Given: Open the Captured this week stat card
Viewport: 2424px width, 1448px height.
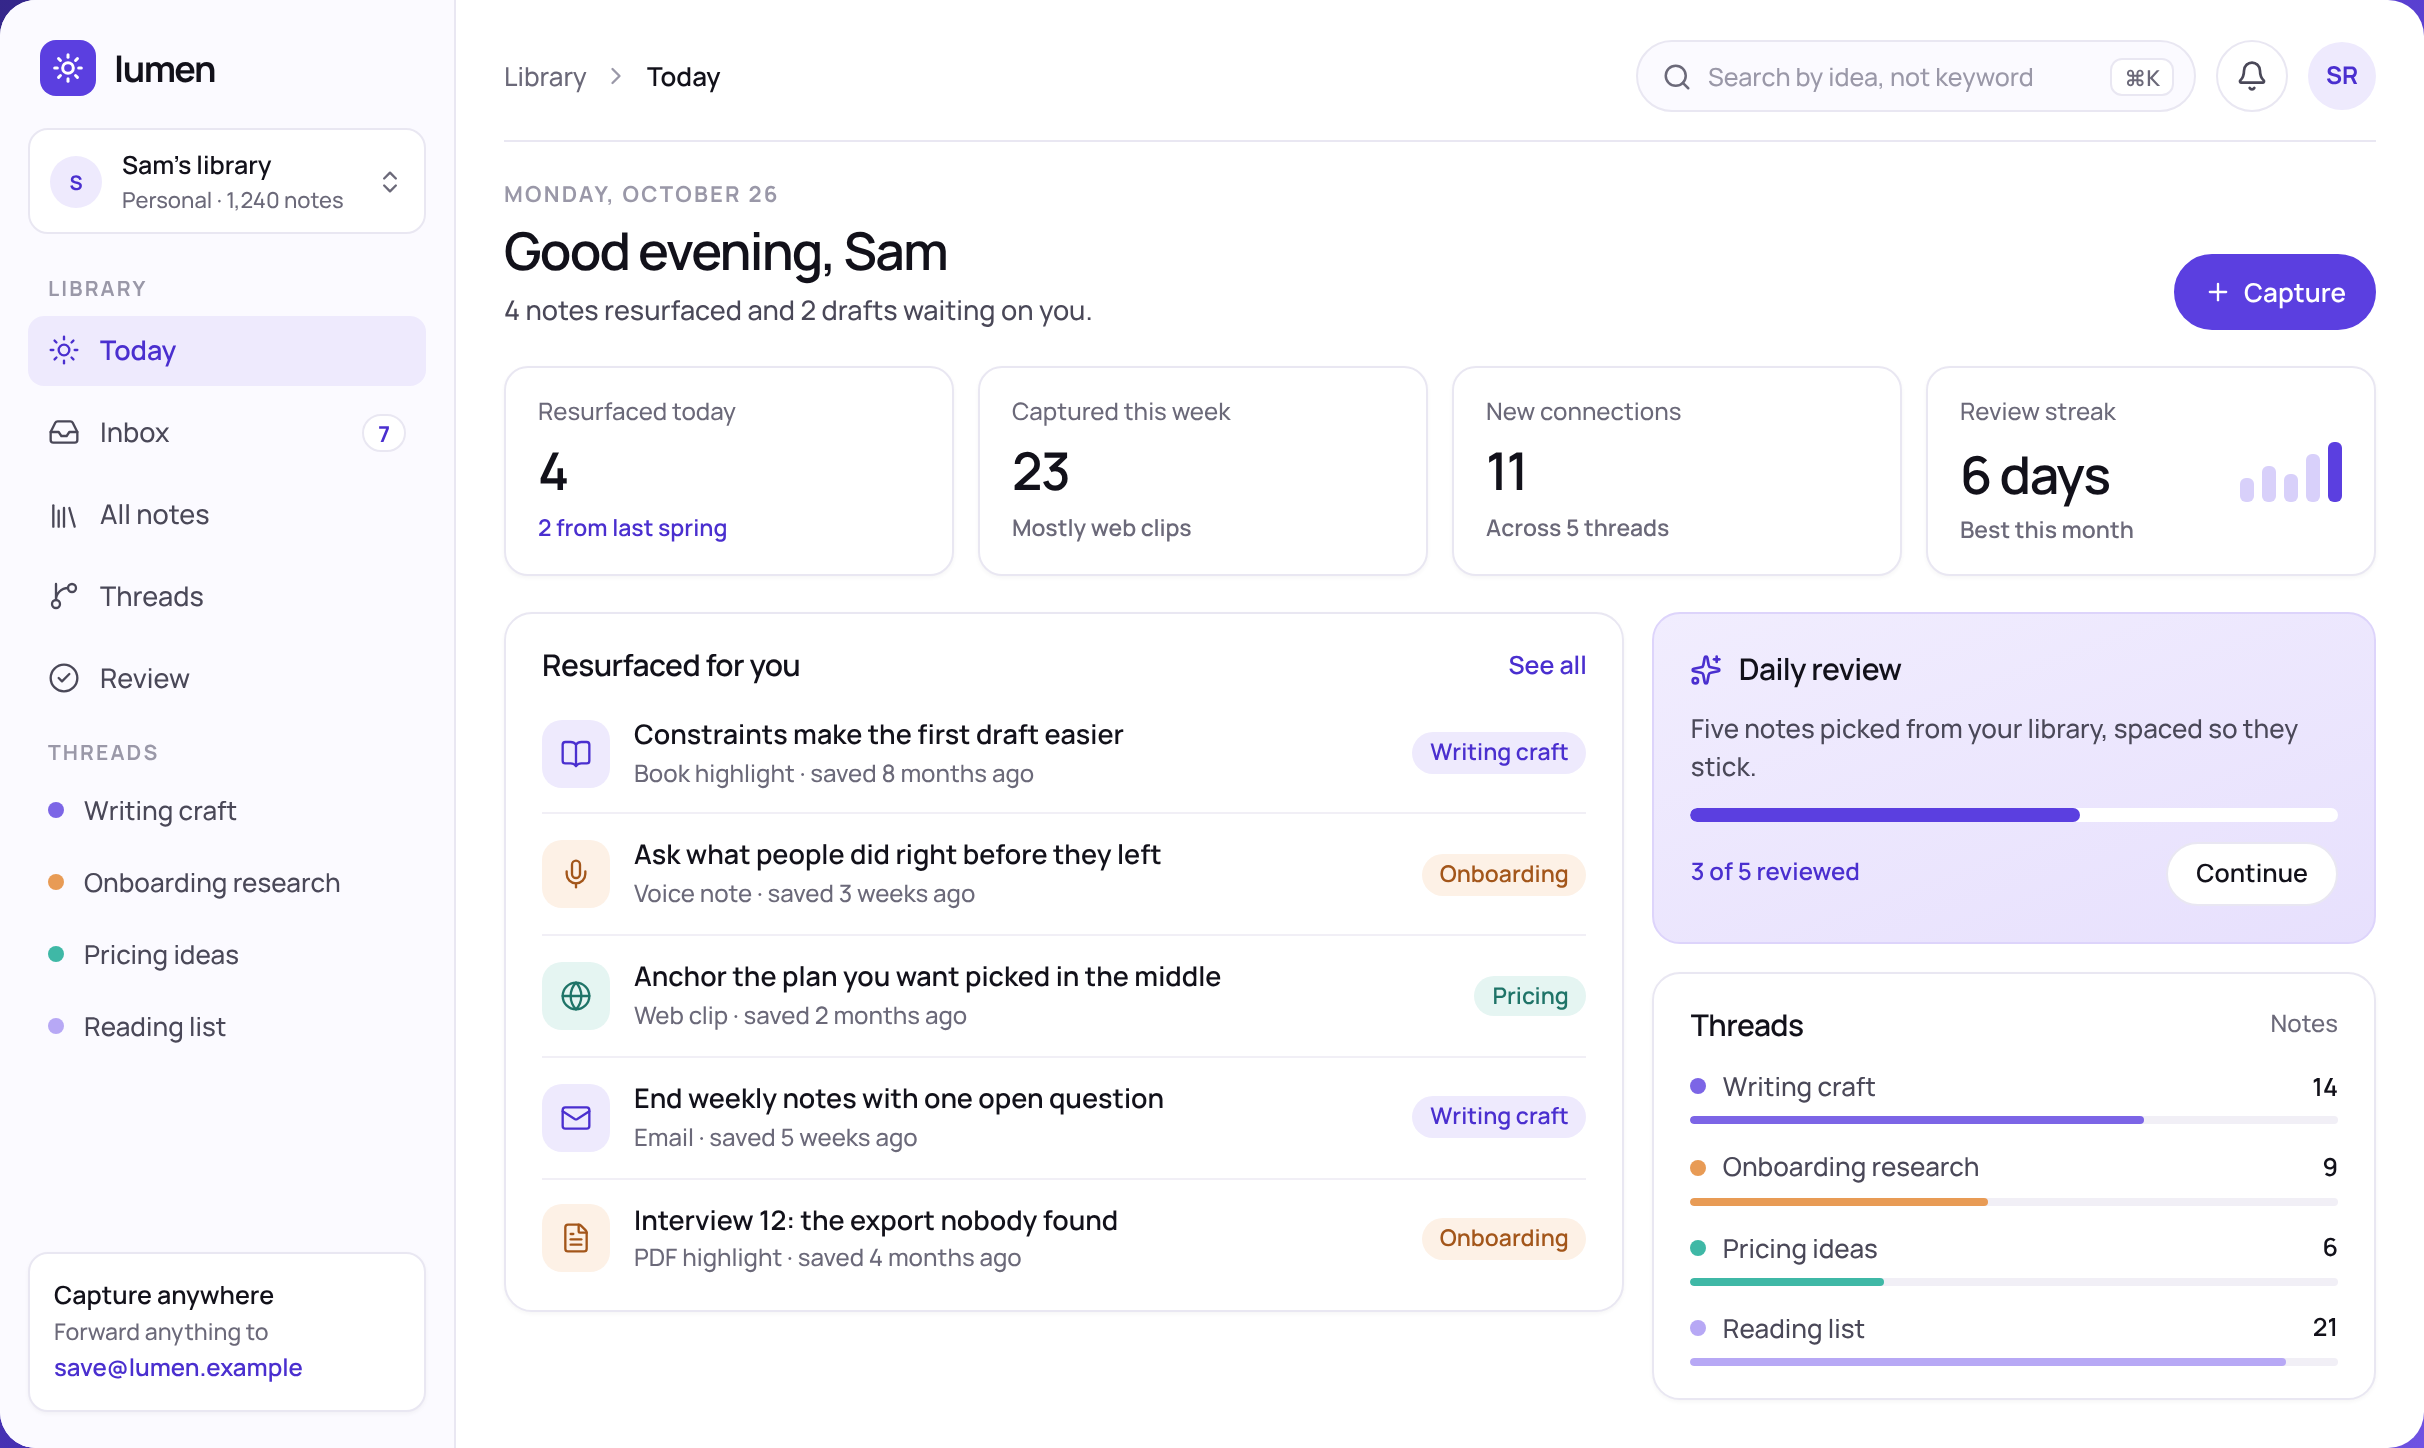Looking at the screenshot, I should point(1202,471).
